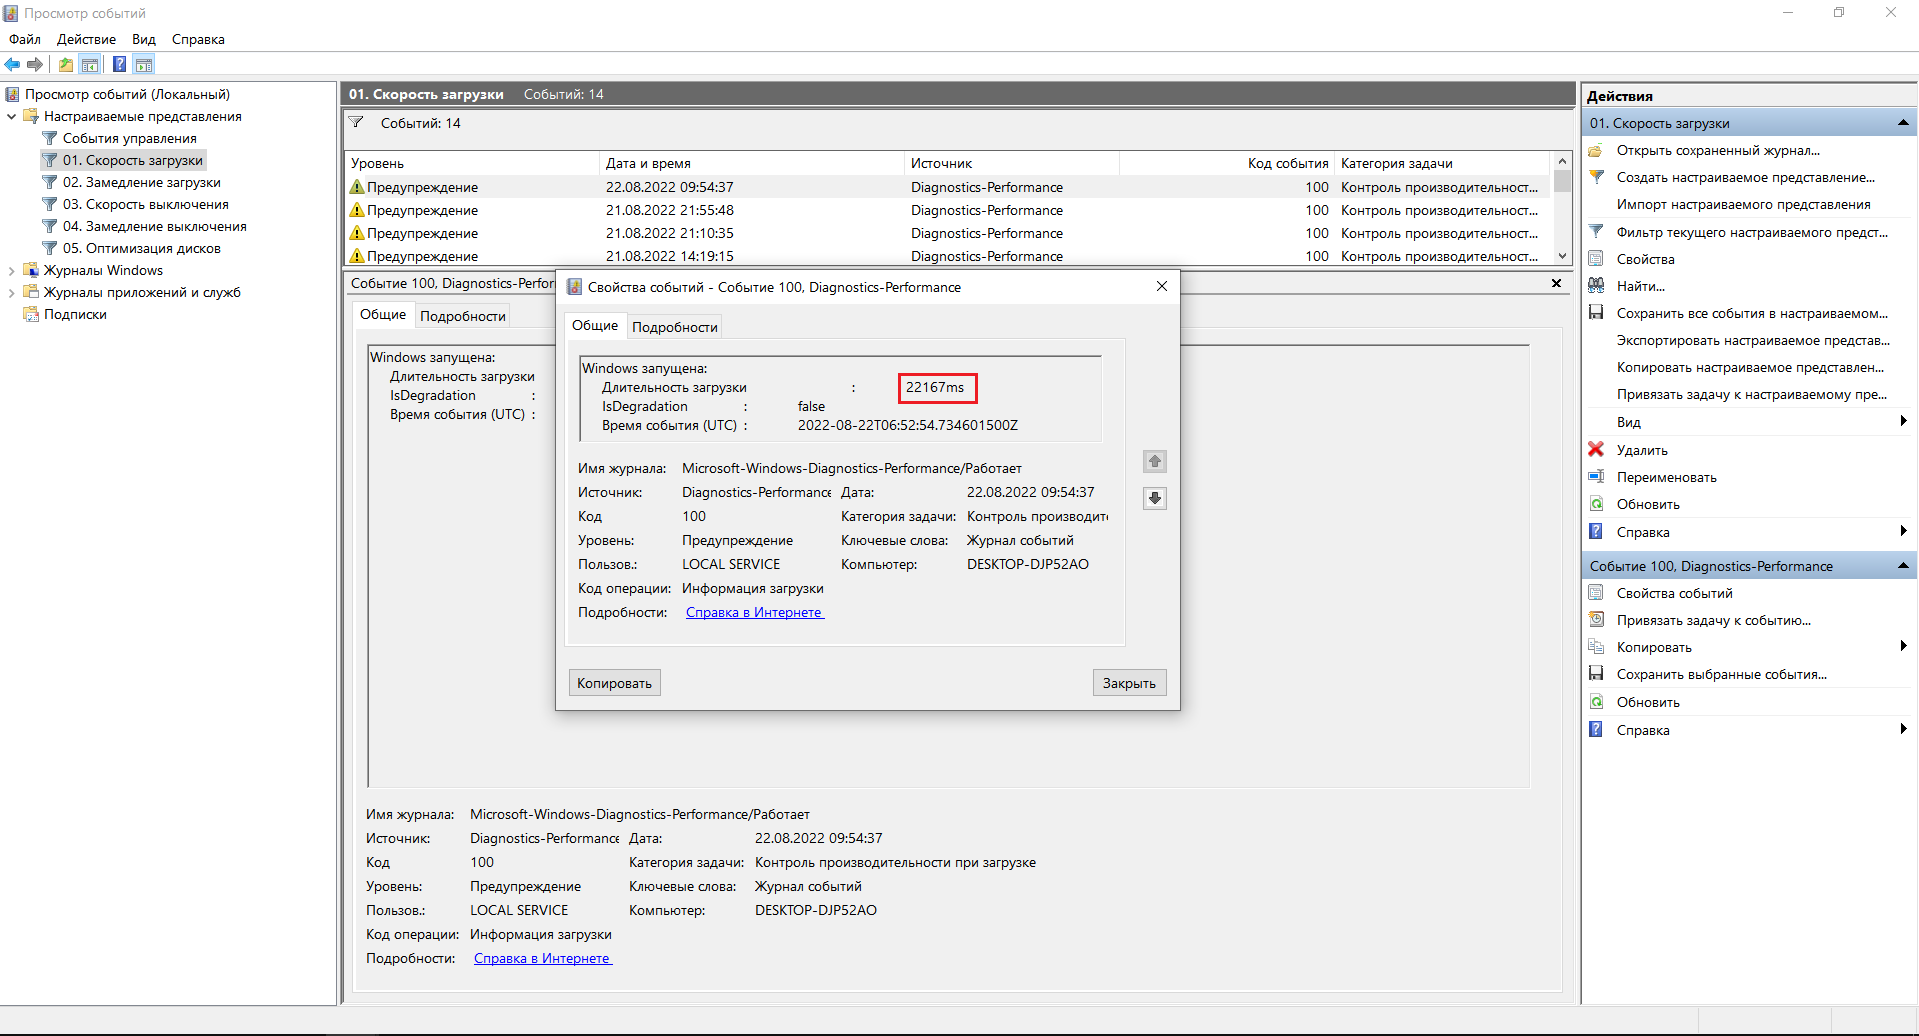This screenshot has height=1036, width=1919.
Task: Click Импорт настраиваемого представления action
Action: (1744, 204)
